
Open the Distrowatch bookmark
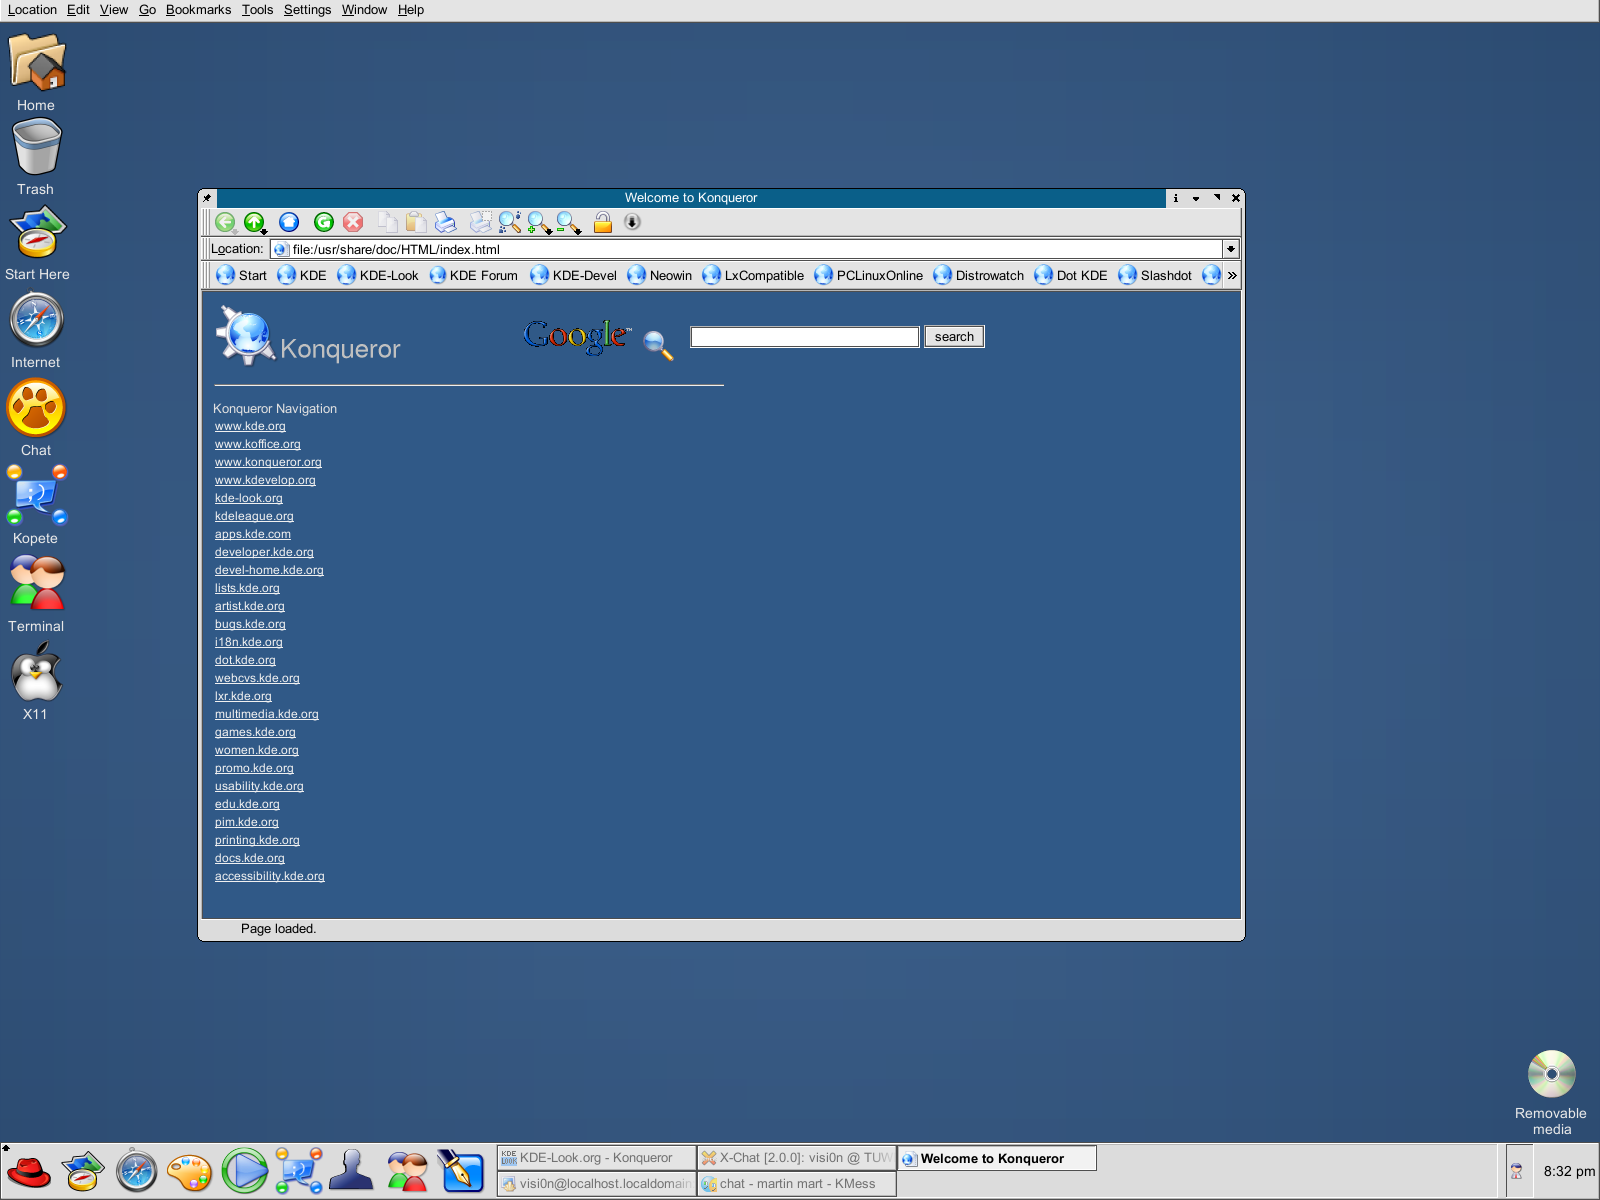tap(979, 275)
